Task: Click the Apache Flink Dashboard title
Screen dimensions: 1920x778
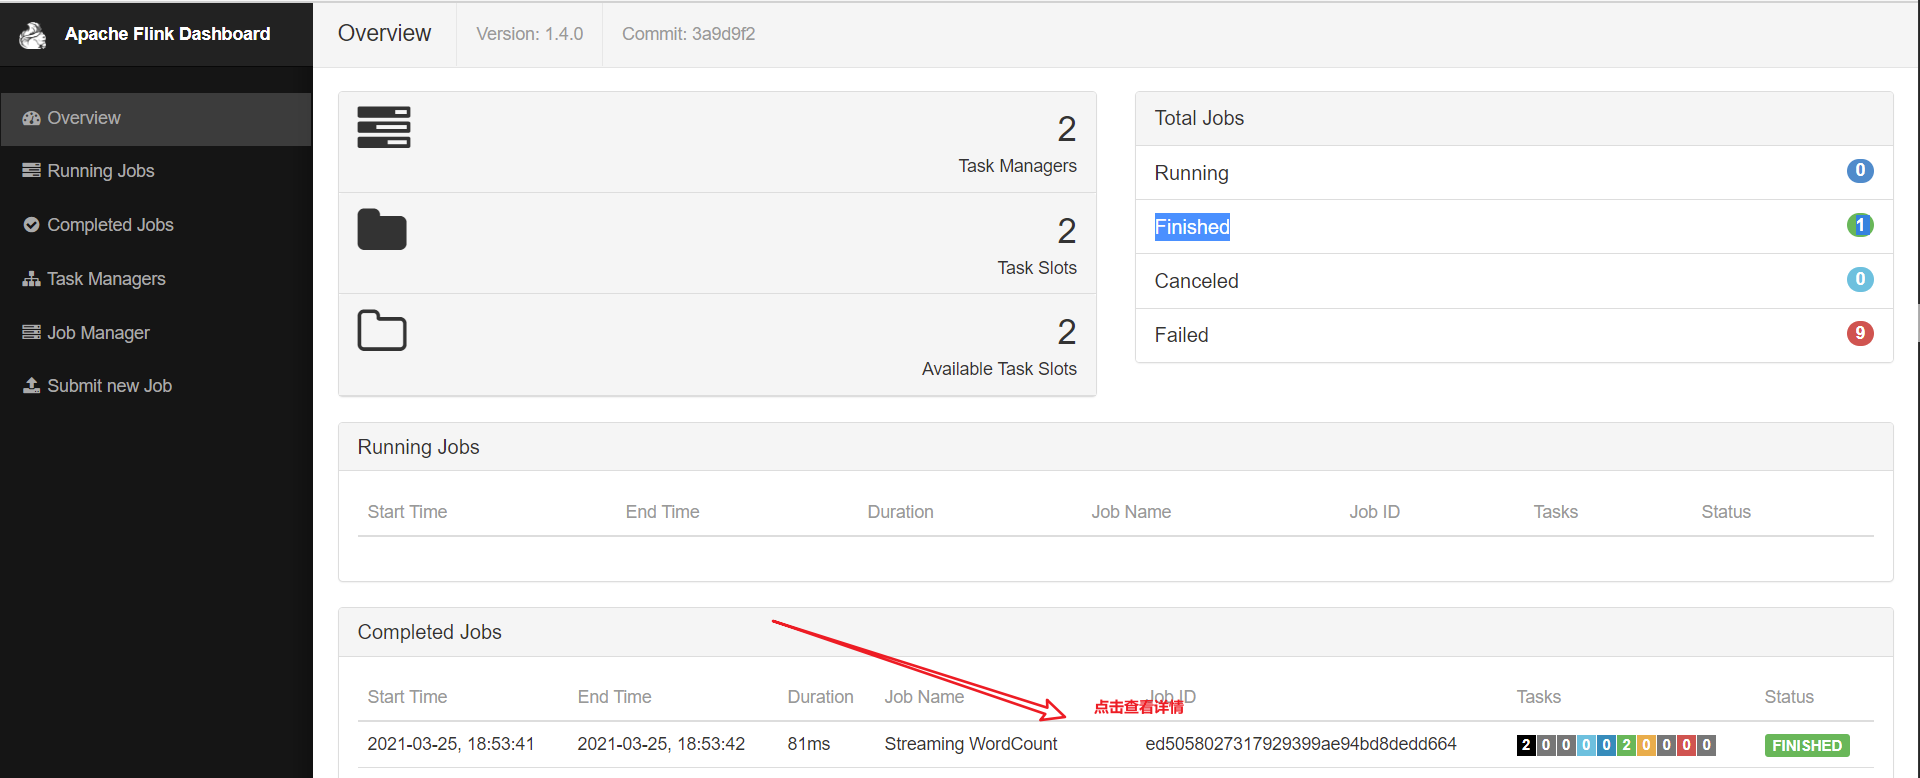Action: (x=167, y=34)
